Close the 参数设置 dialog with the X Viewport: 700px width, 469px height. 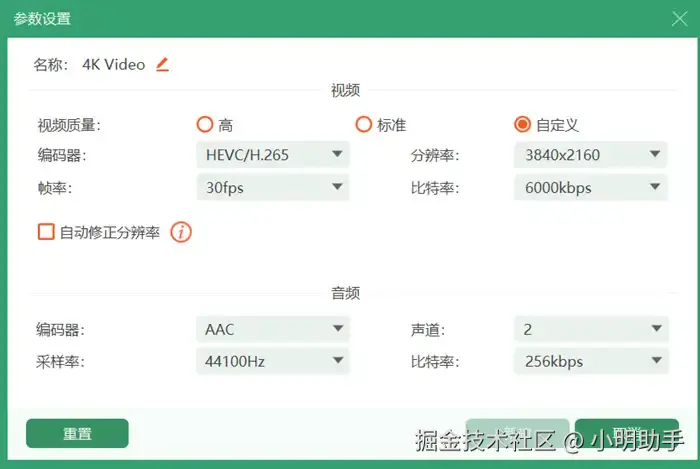pyautogui.click(x=679, y=19)
